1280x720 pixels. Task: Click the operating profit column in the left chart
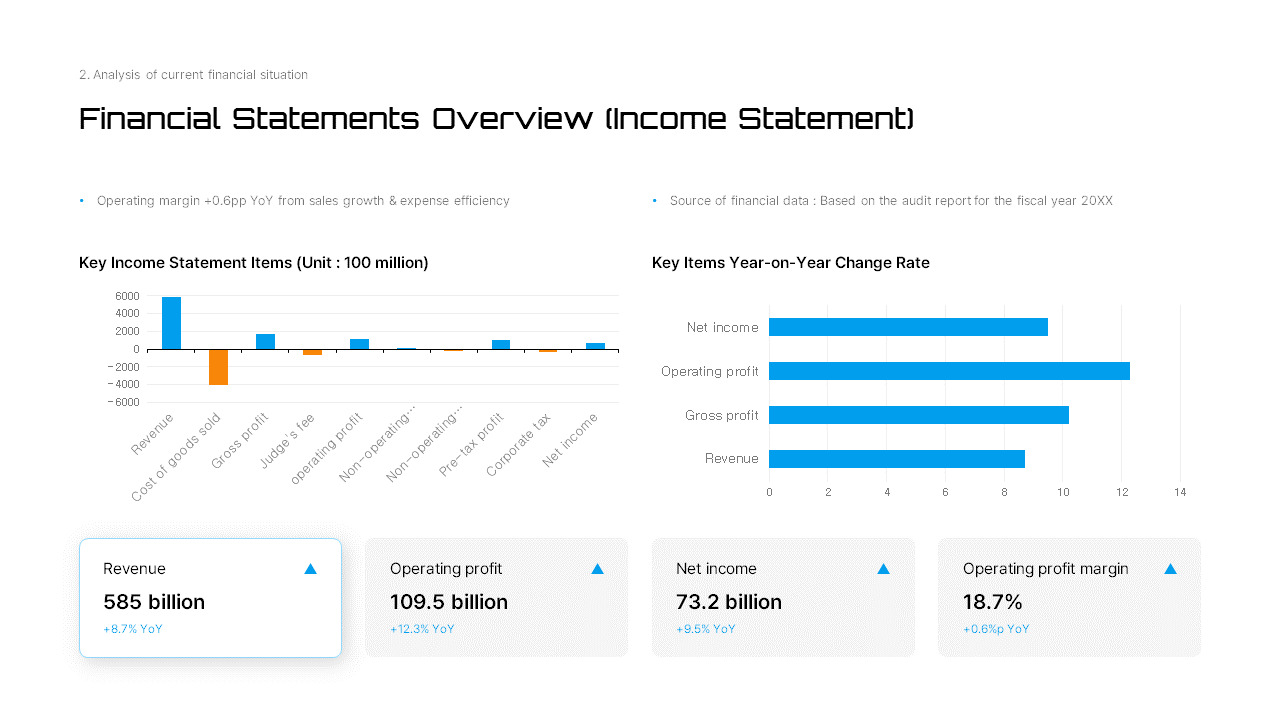pos(359,344)
